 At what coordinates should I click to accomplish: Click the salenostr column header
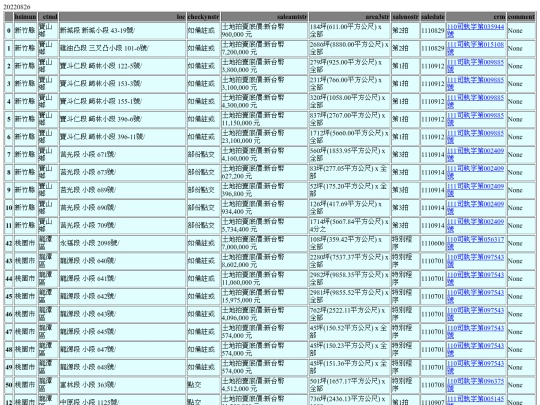coord(405,17)
